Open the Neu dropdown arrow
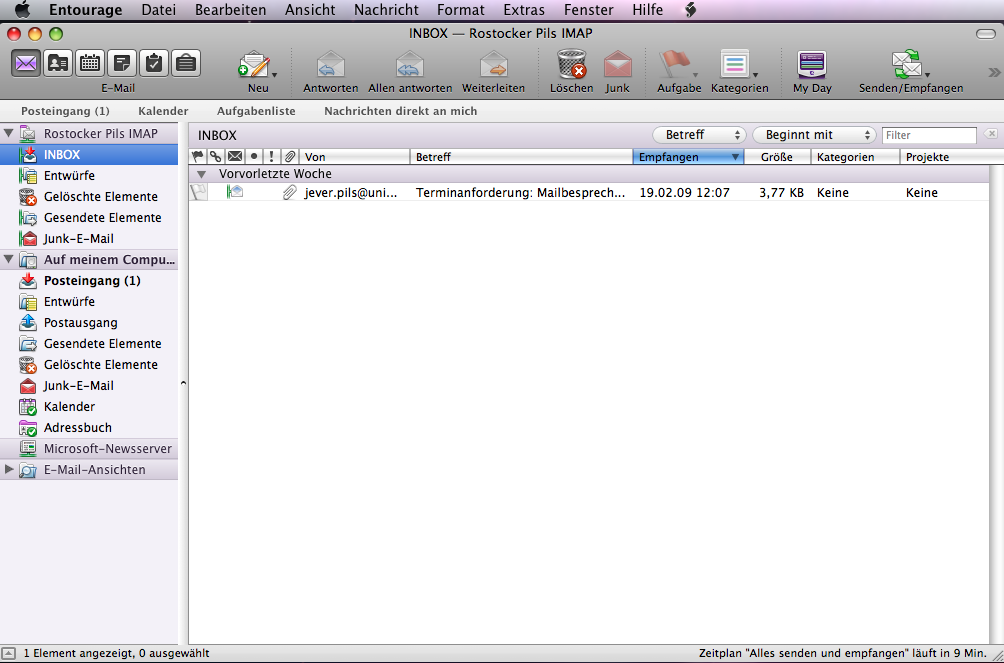 coord(275,75)
